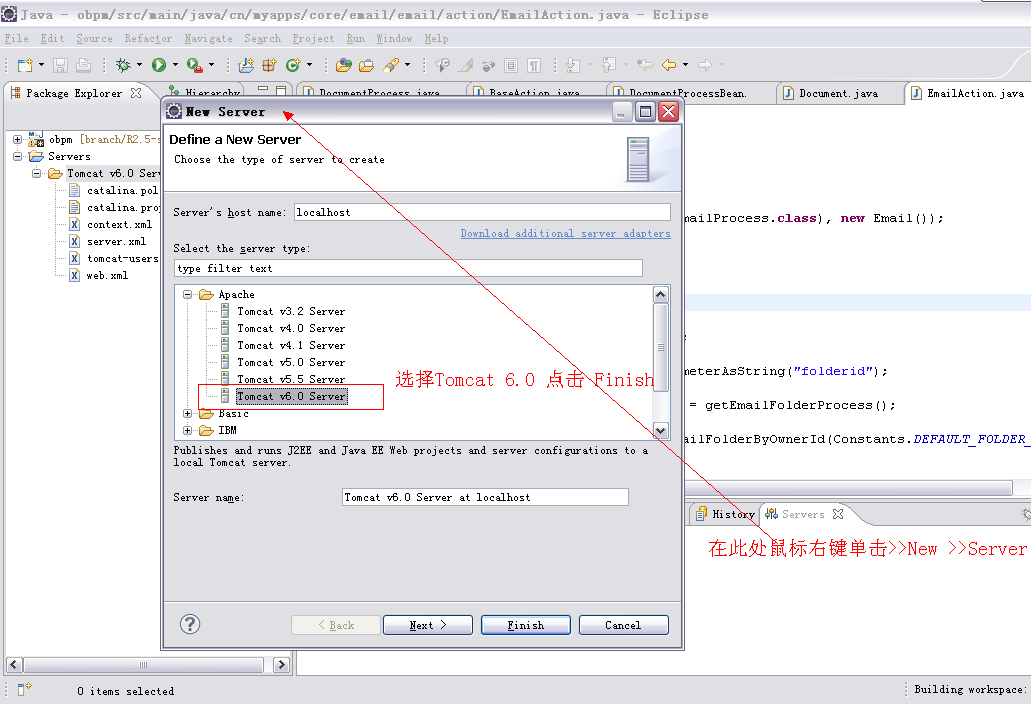Collapse the Servers folder in Package Explorer

(x=18, y=156)
